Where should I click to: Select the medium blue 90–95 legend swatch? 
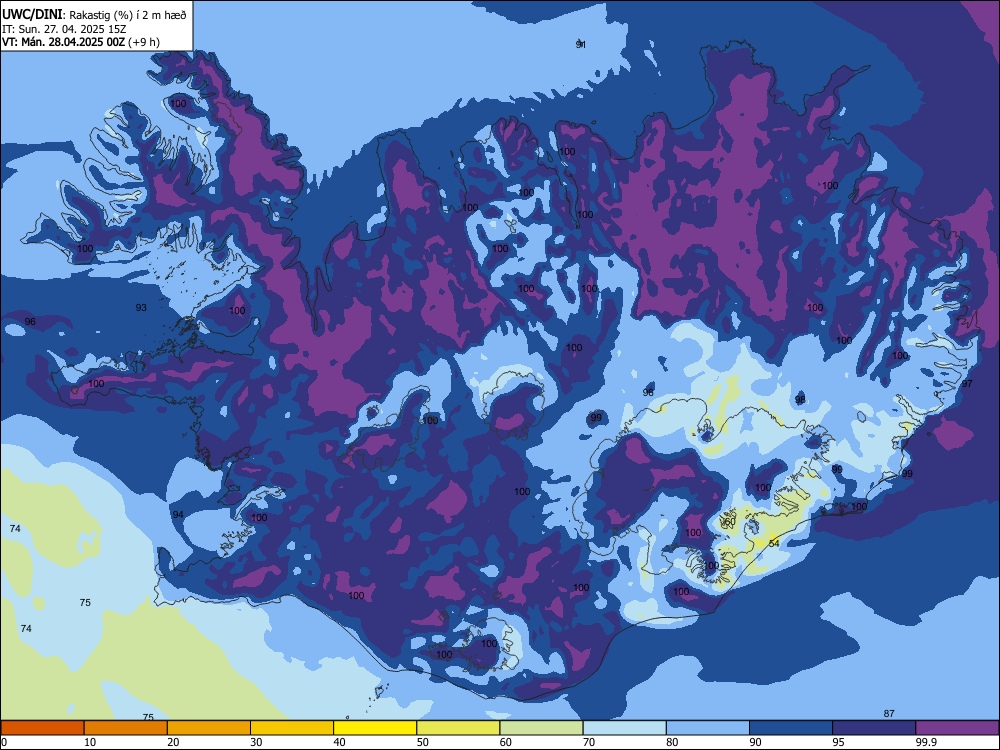(x=791, y=728)
